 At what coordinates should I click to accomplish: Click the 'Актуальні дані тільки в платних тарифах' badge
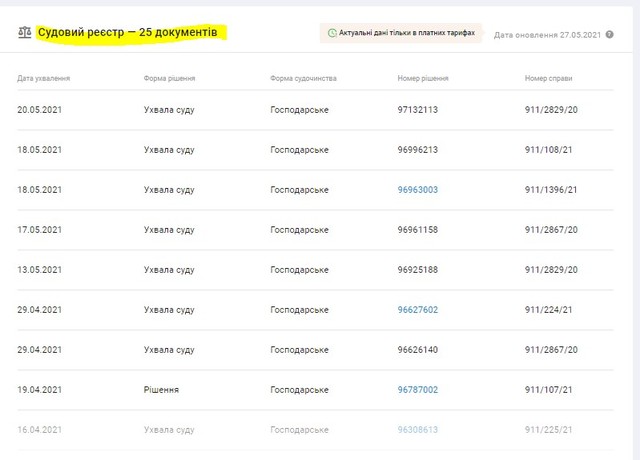402,33
